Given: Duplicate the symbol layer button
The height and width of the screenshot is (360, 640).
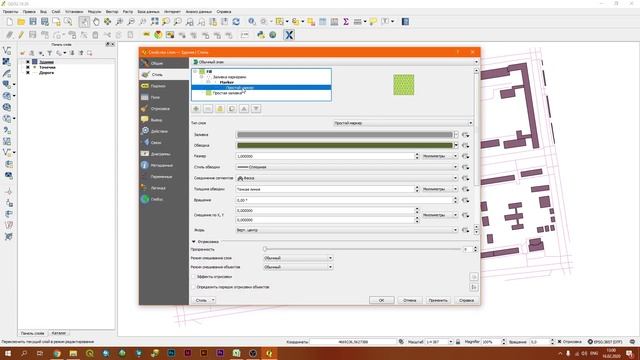Looking at the screenshot, I should [x=232, y=109].
